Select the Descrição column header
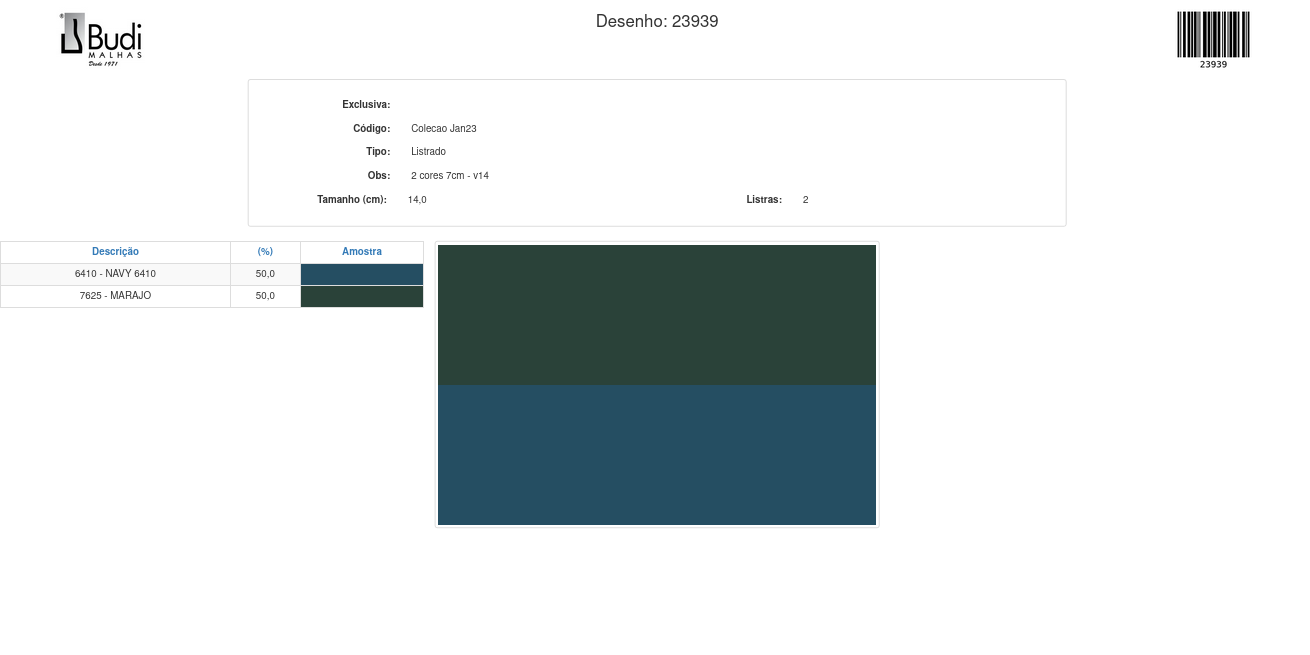 115,252
